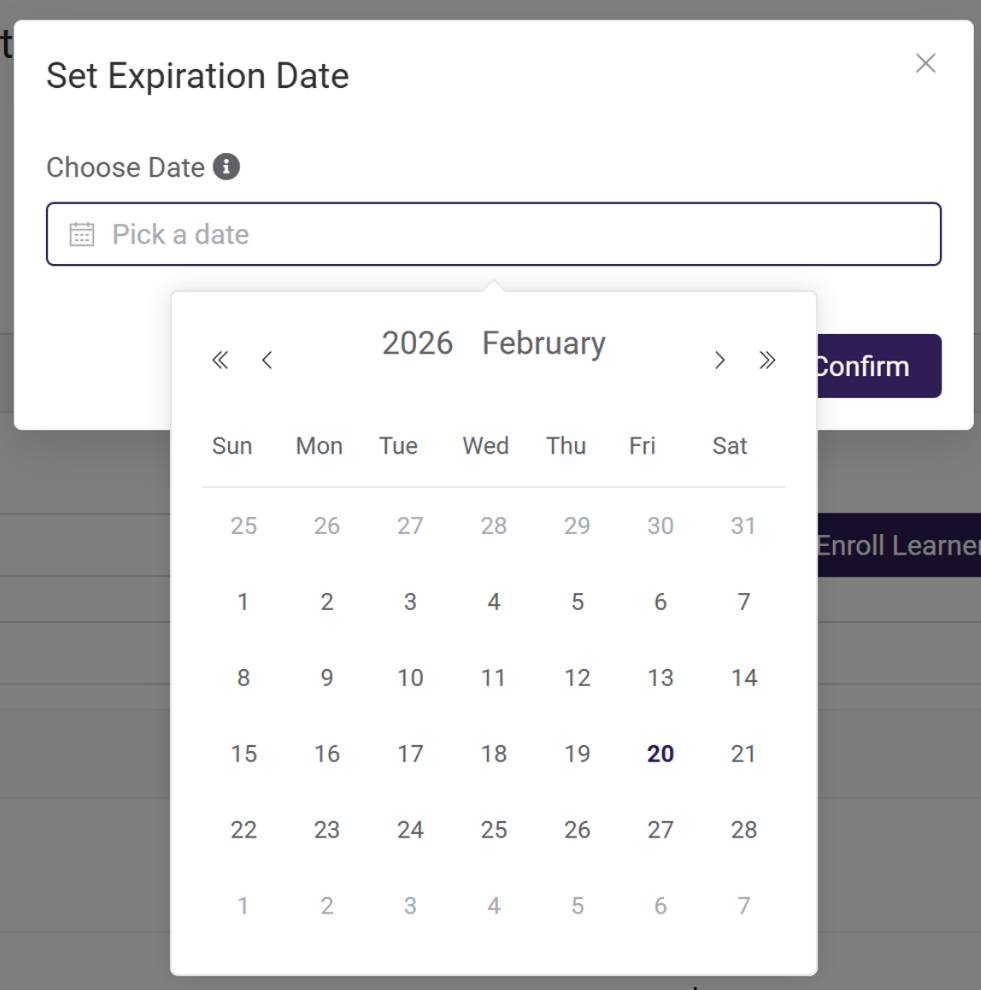
Task: Close the Set Expiration Date dialog
Action: pyautogui.click(x=926, y=64)
